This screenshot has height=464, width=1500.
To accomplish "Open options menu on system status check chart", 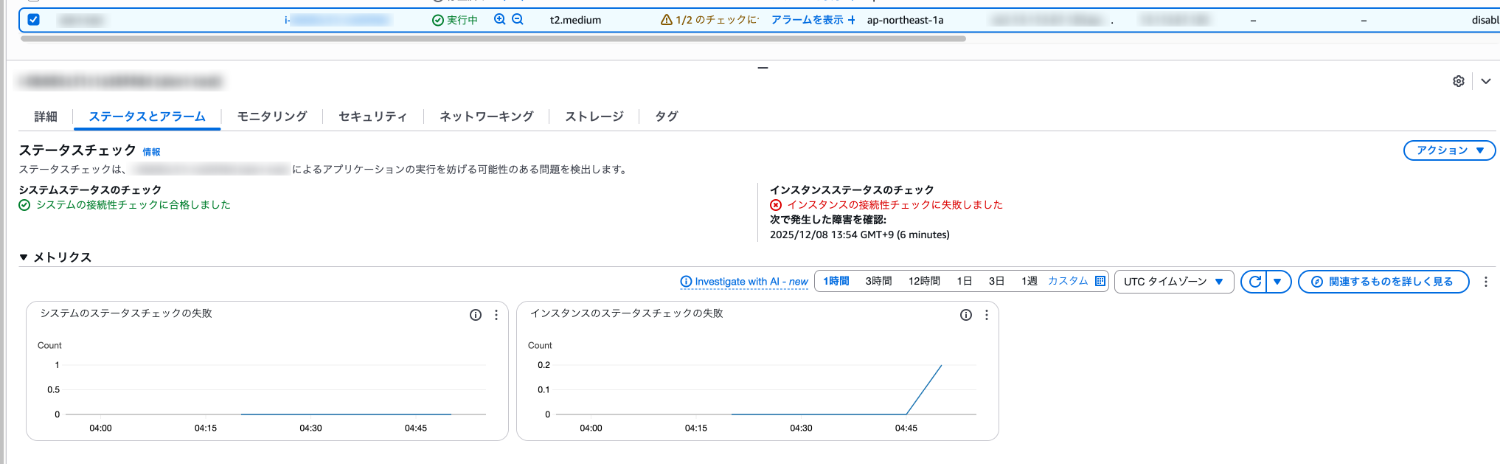I will (496, 315).
